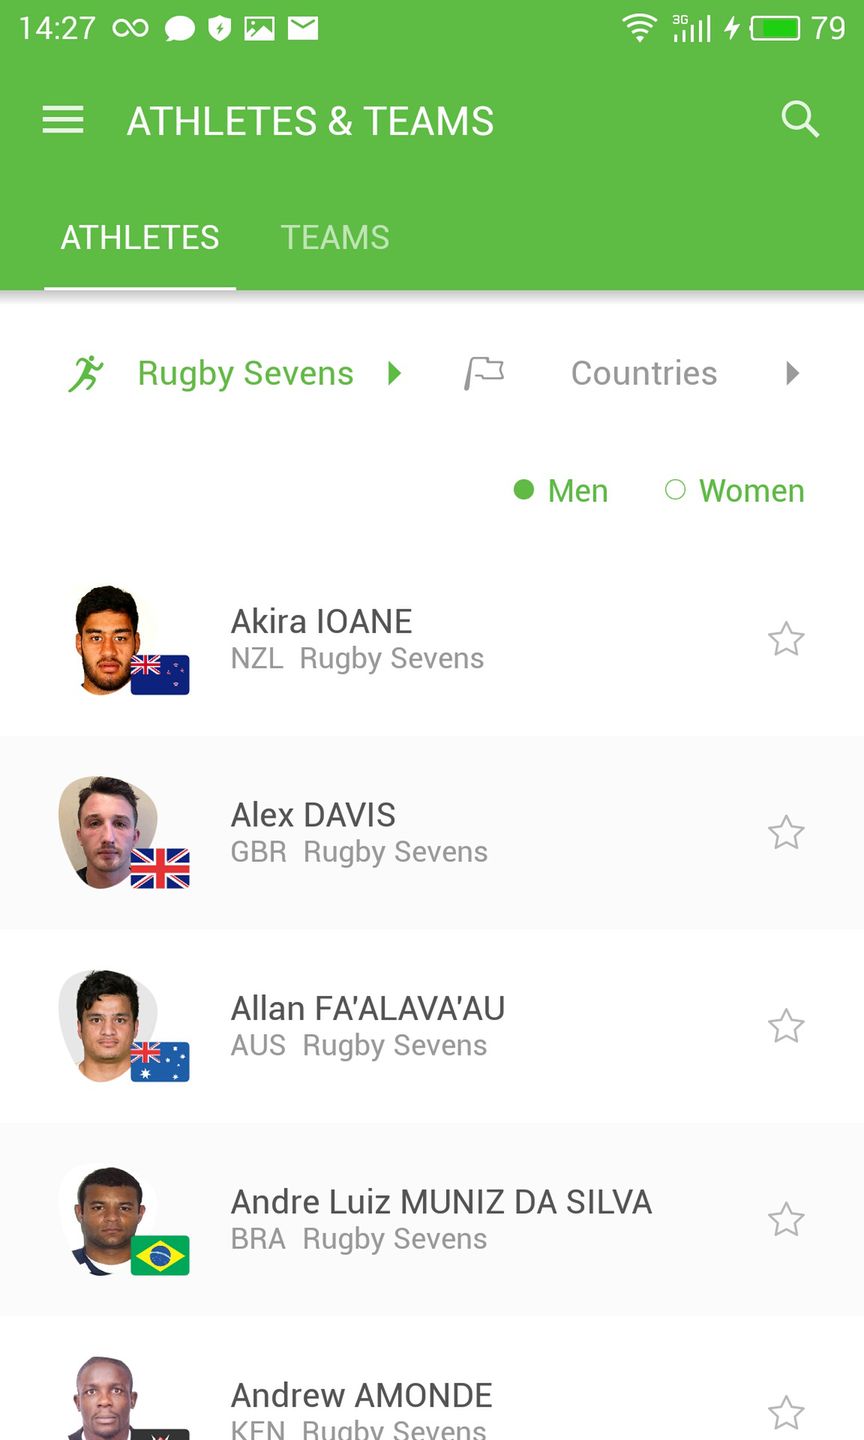864x1440 pixels.
Task: Expand the Rugby Sevens sport selector
Action: click(245, 373)
